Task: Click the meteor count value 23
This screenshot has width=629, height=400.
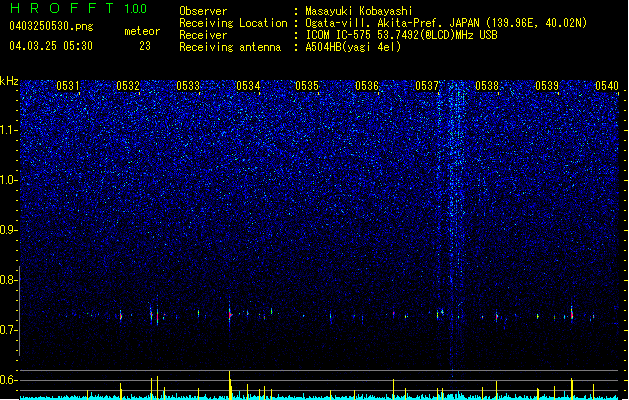Action: click(145, 46)
